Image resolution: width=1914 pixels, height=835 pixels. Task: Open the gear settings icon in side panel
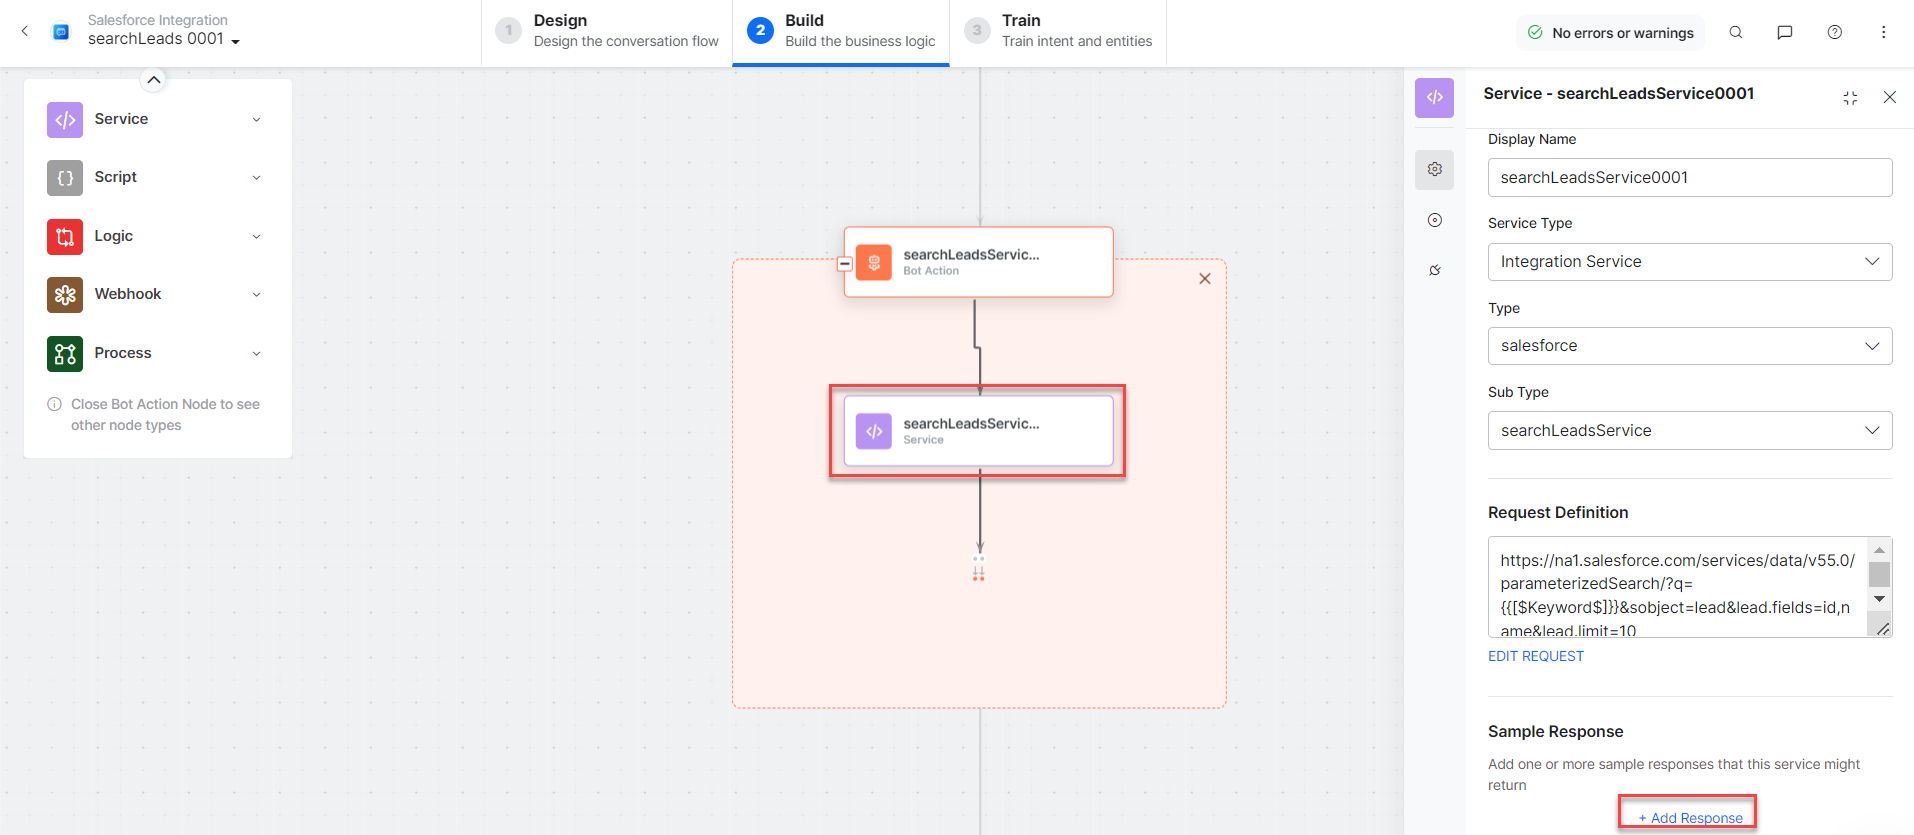(1434, 169)
